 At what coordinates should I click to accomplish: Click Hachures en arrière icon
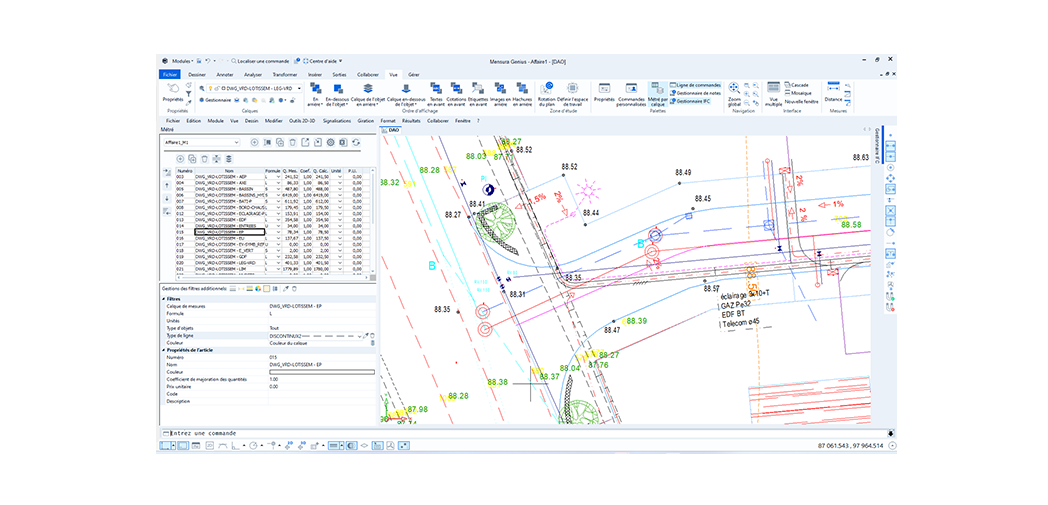(521, 88)
